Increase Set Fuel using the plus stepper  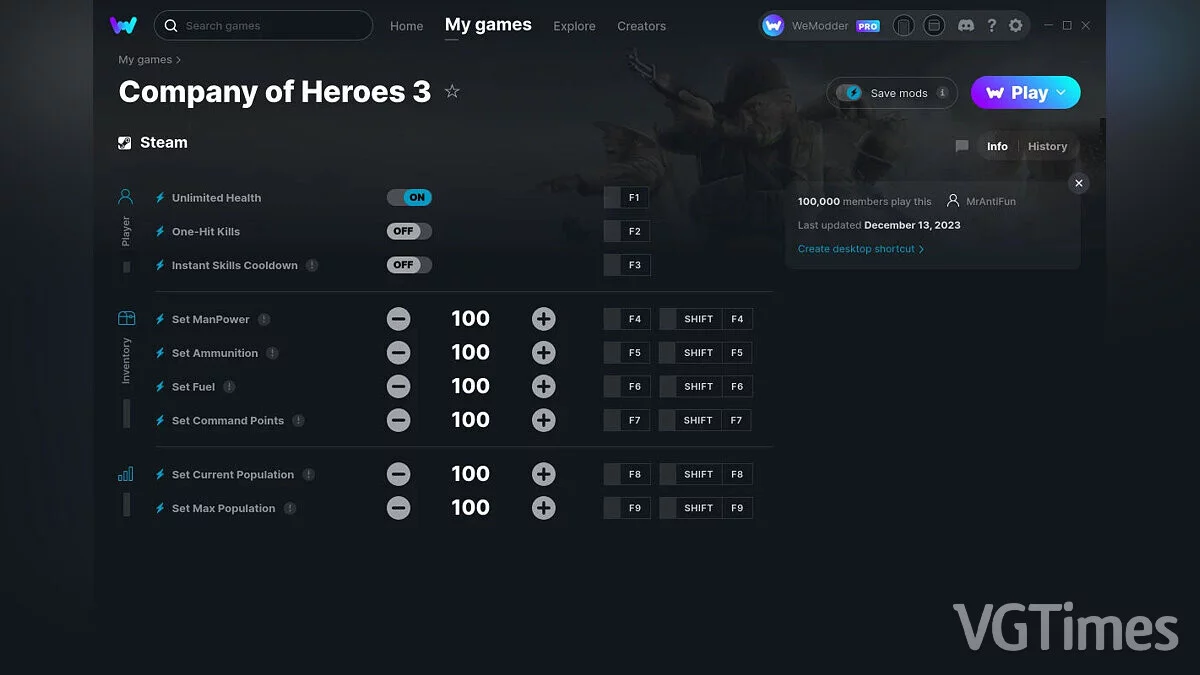pos(543,386)
